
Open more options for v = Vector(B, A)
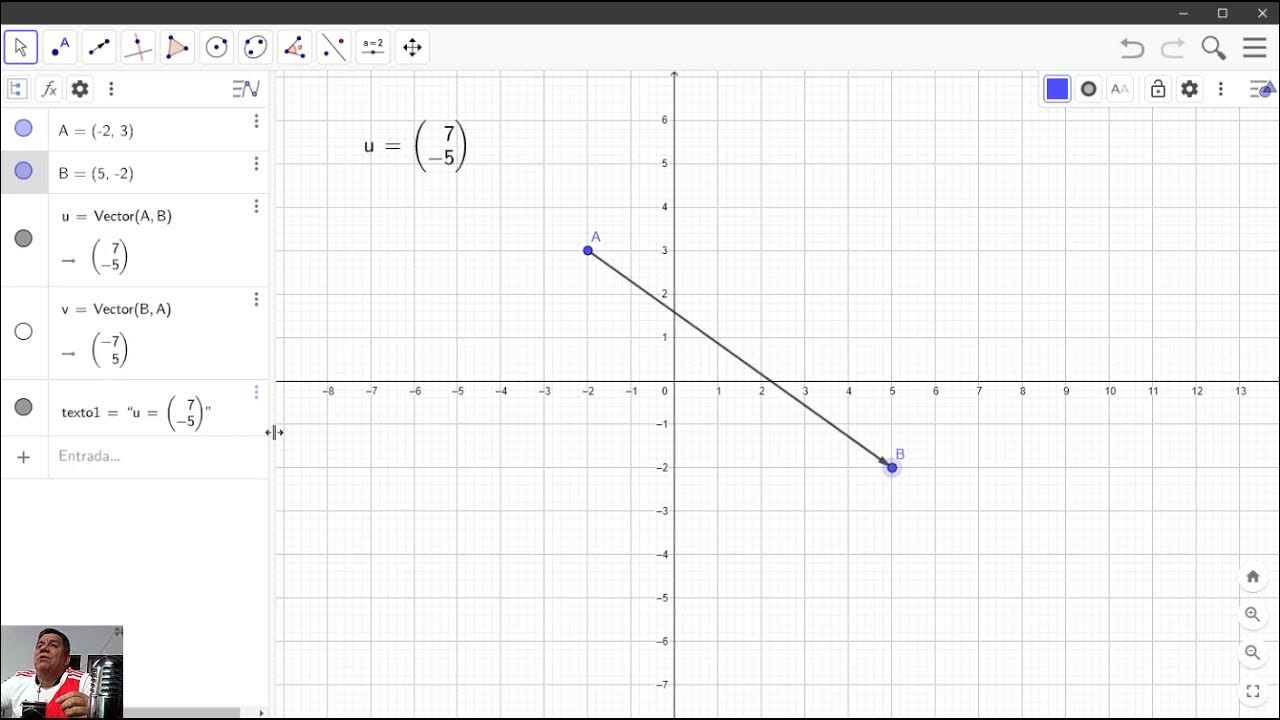(256, 299)
